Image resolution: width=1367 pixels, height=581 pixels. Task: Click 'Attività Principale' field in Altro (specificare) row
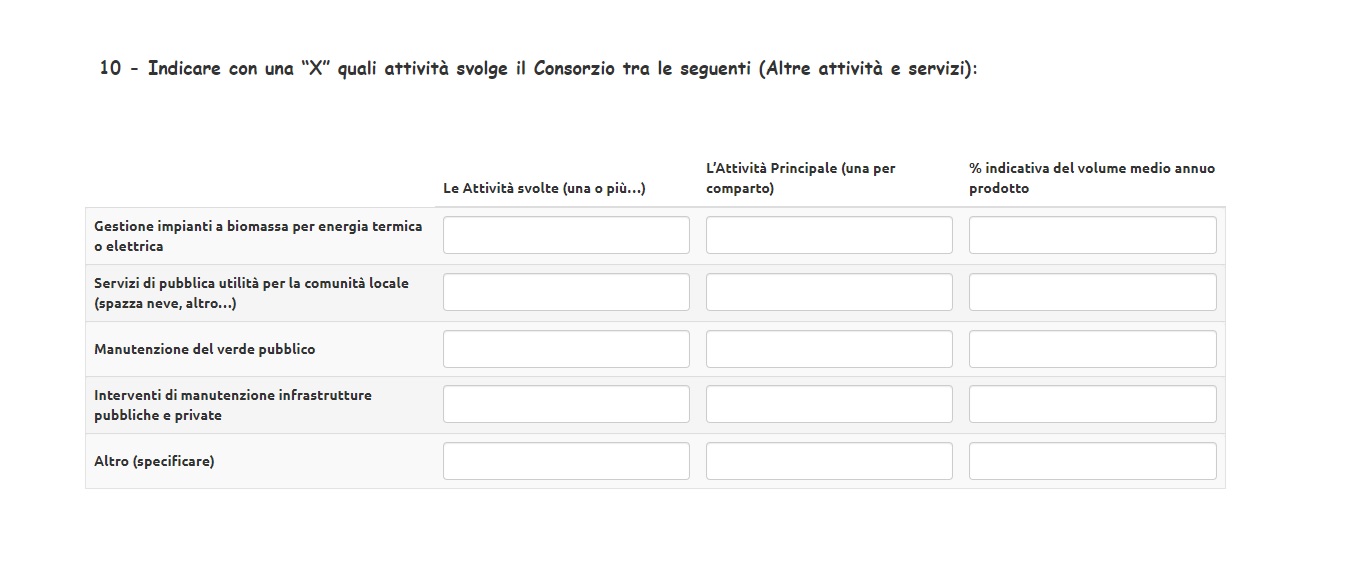pos(829,461)
